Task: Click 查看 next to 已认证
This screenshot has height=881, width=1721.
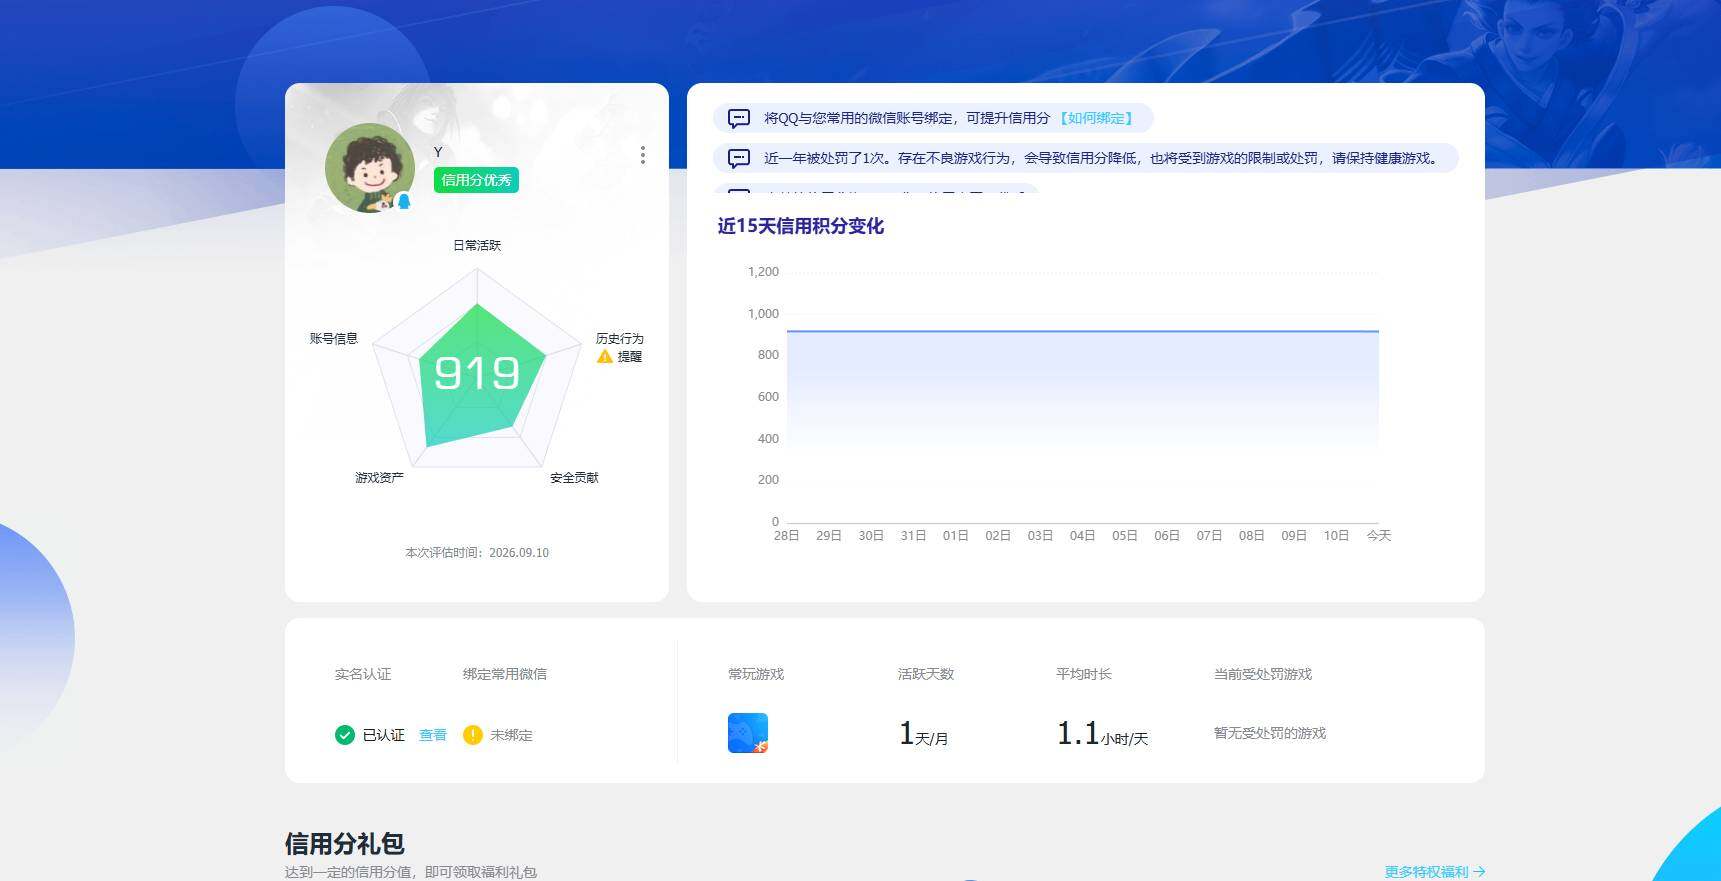Action: click(x=433, y=735)
